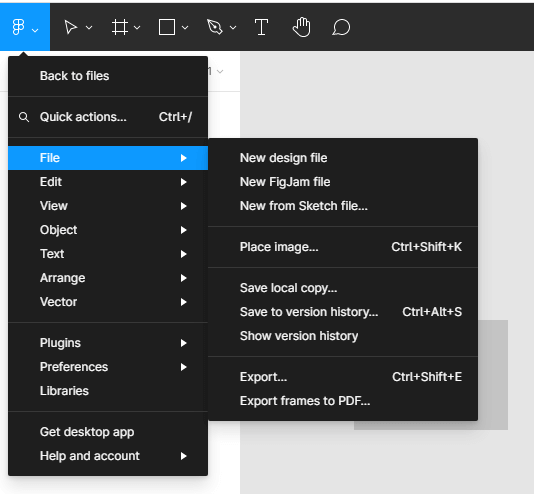This screenshot has width=534, height=494.
Task: Expand the Frame tool dropdown chevron
Action: [x=137, y=28]
